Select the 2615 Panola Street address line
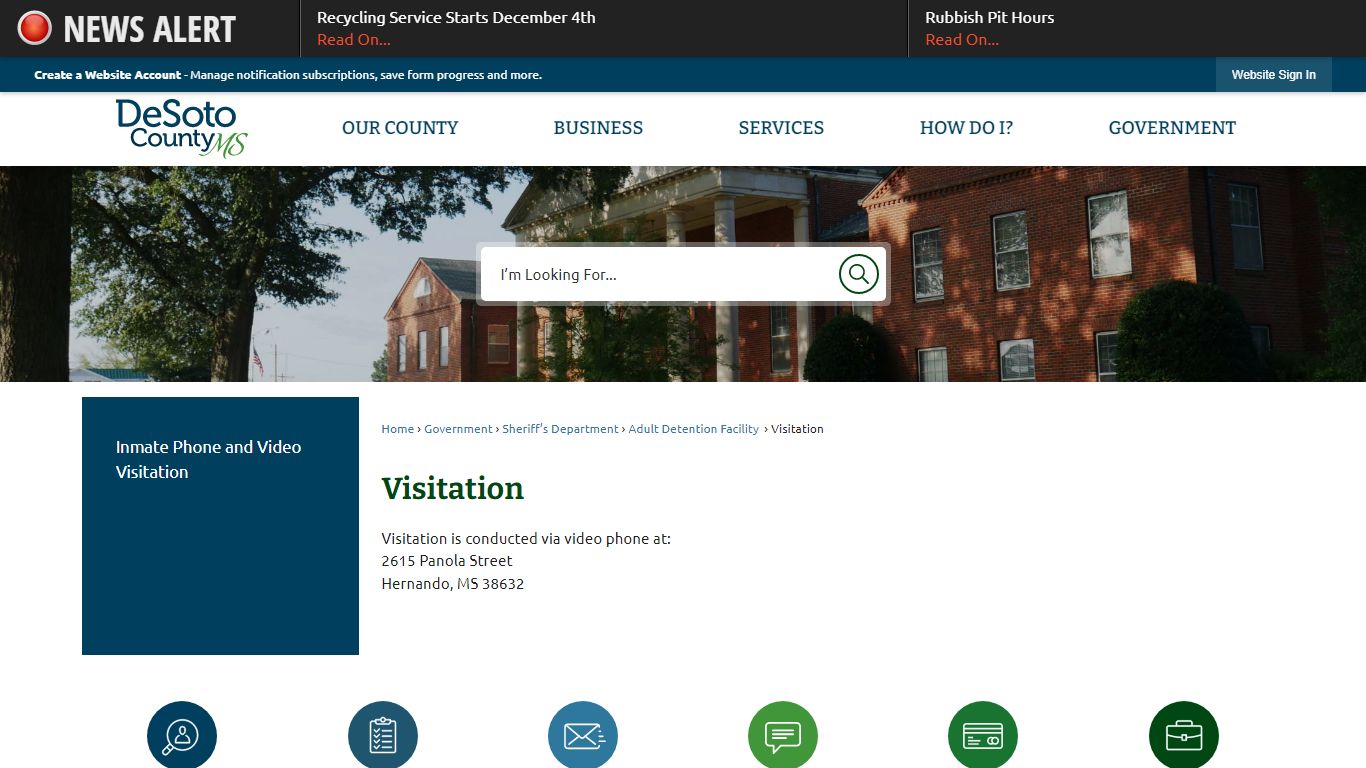This screenshot has width=1366, height=768. 447,561
